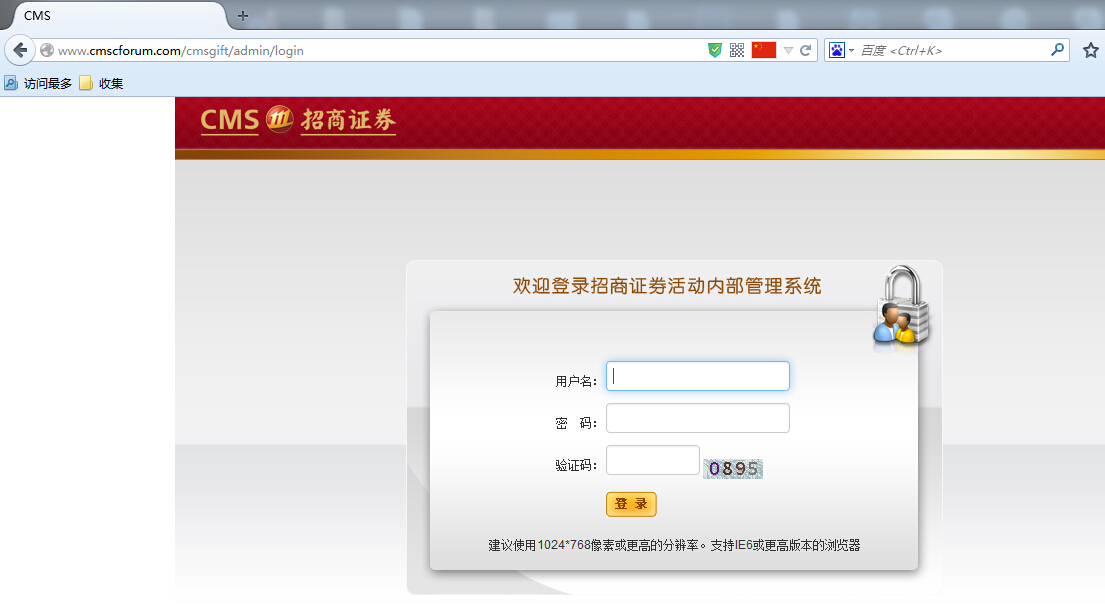Expand the address bar history dropdown arrow
The width and height of the screenshot is (1105, 610).
coord(789,51)
